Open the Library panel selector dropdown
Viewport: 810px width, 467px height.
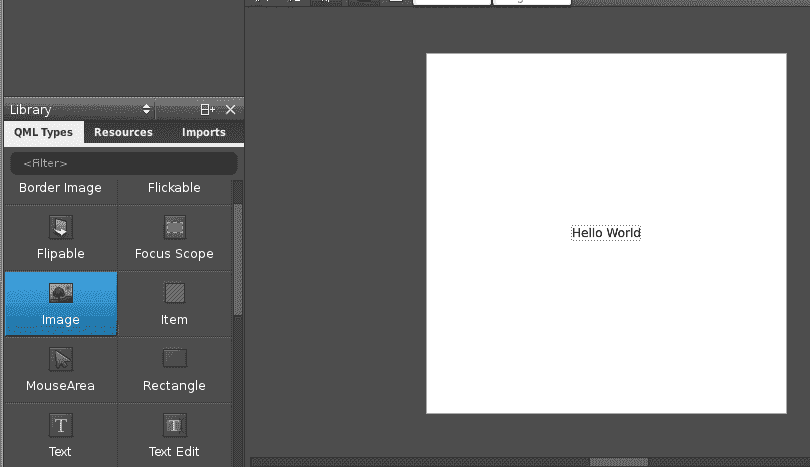click(80, 110)
